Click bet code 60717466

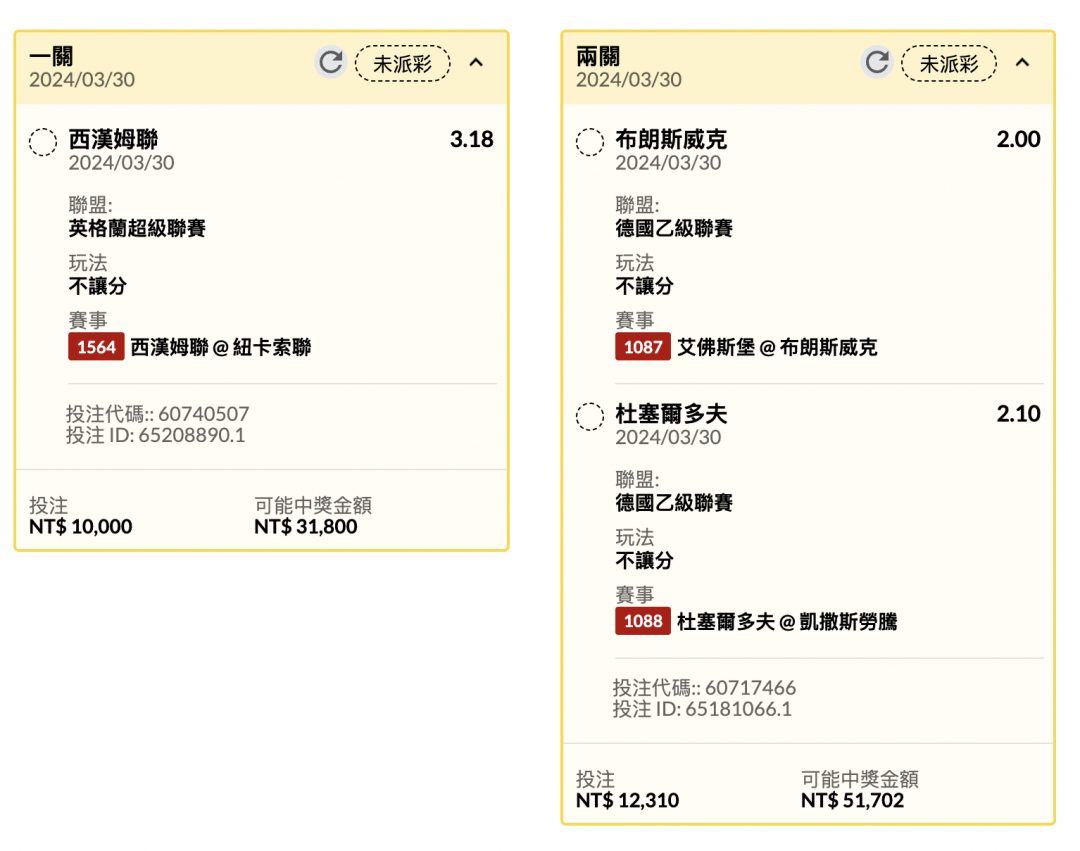pyautogui.click(x=750, y=688)
